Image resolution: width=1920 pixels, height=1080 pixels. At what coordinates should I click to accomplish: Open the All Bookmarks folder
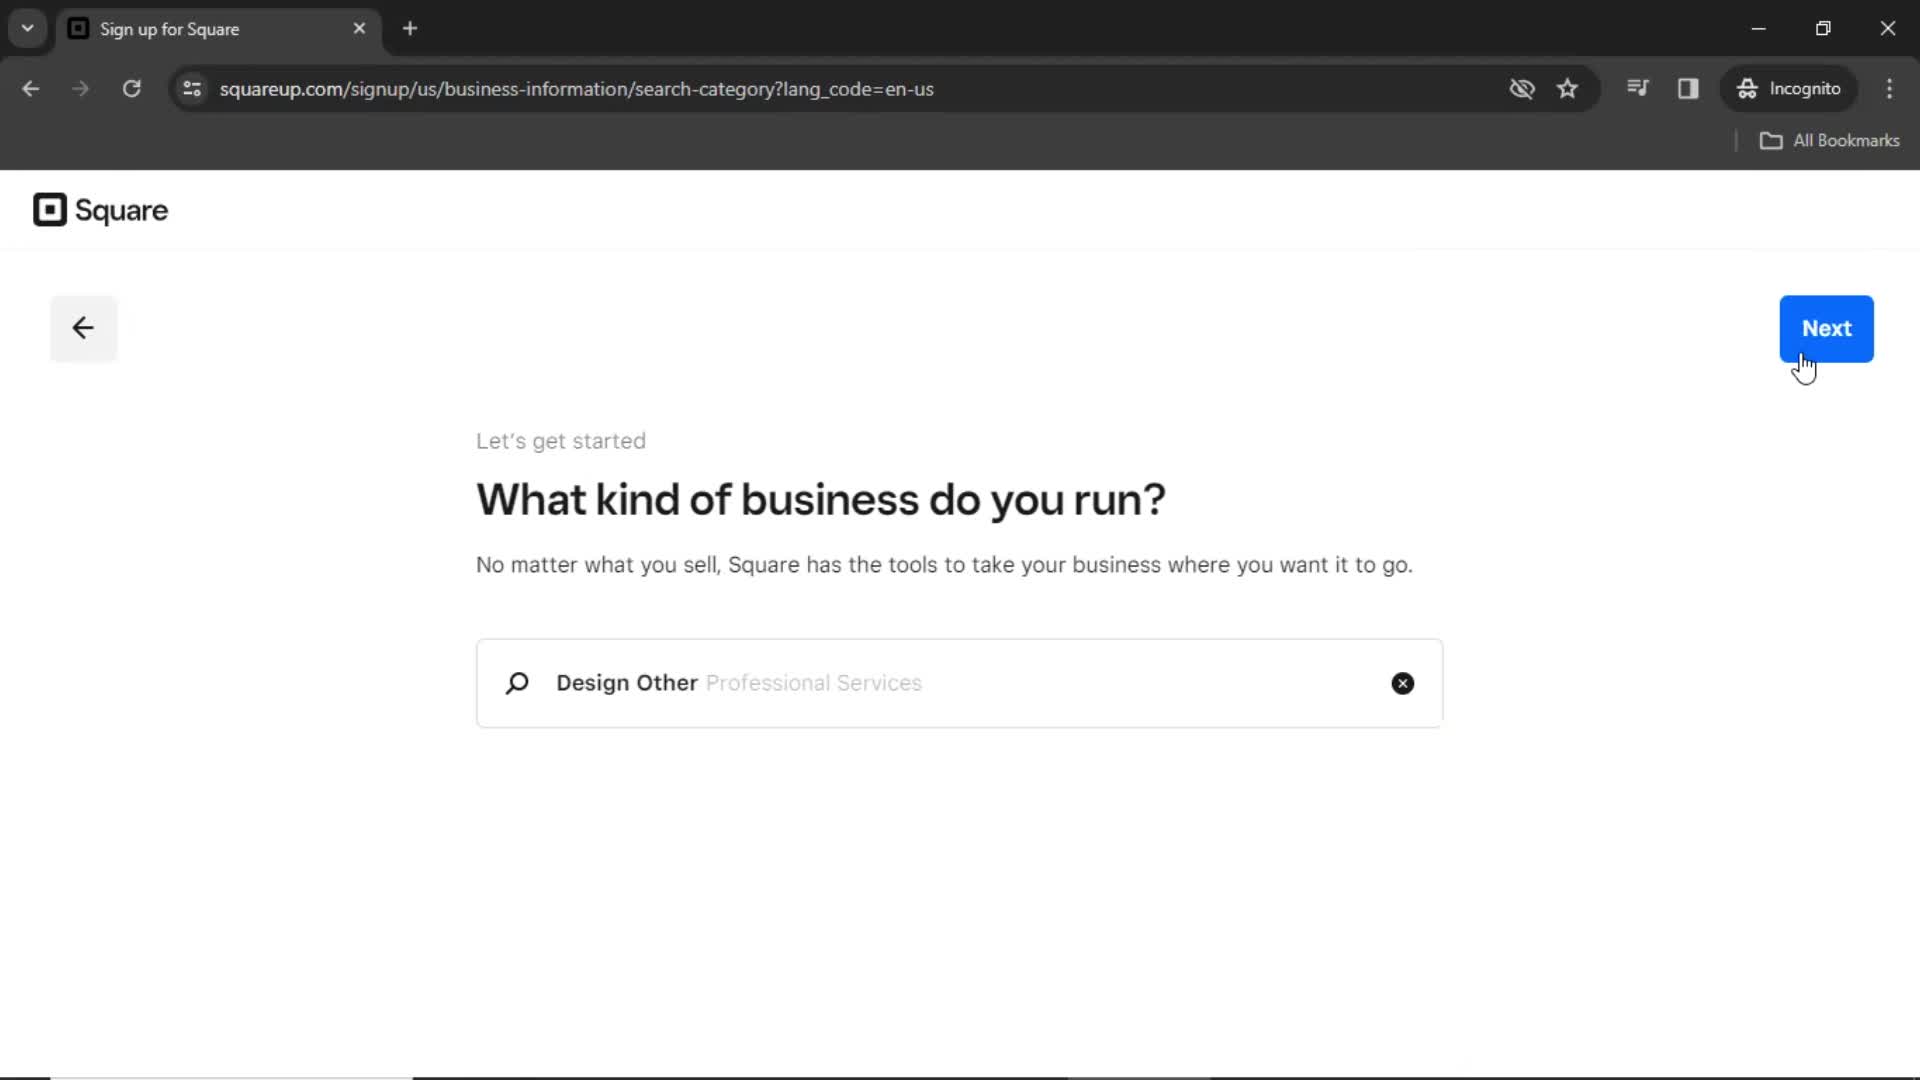click(1829, 141)
